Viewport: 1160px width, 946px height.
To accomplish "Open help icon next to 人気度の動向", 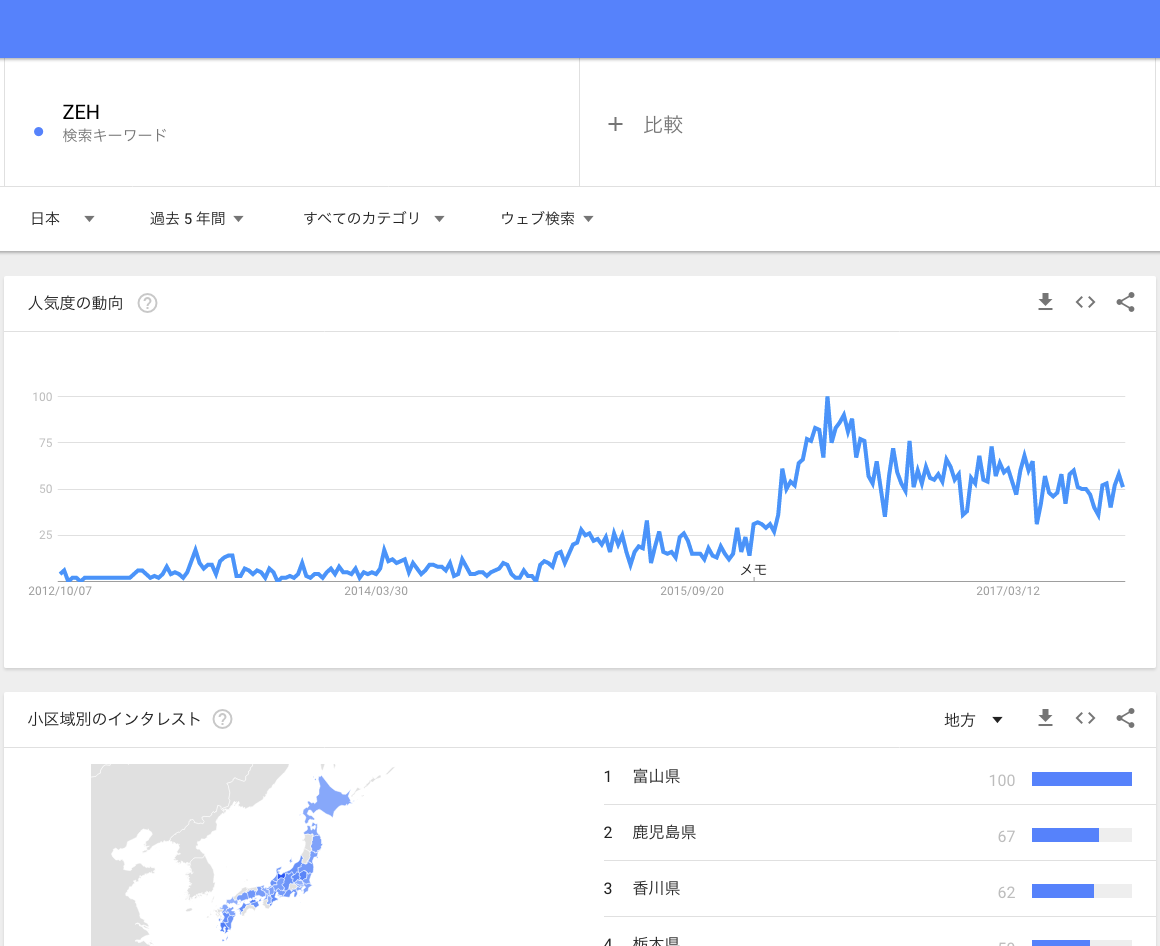I will pos(147,303).
